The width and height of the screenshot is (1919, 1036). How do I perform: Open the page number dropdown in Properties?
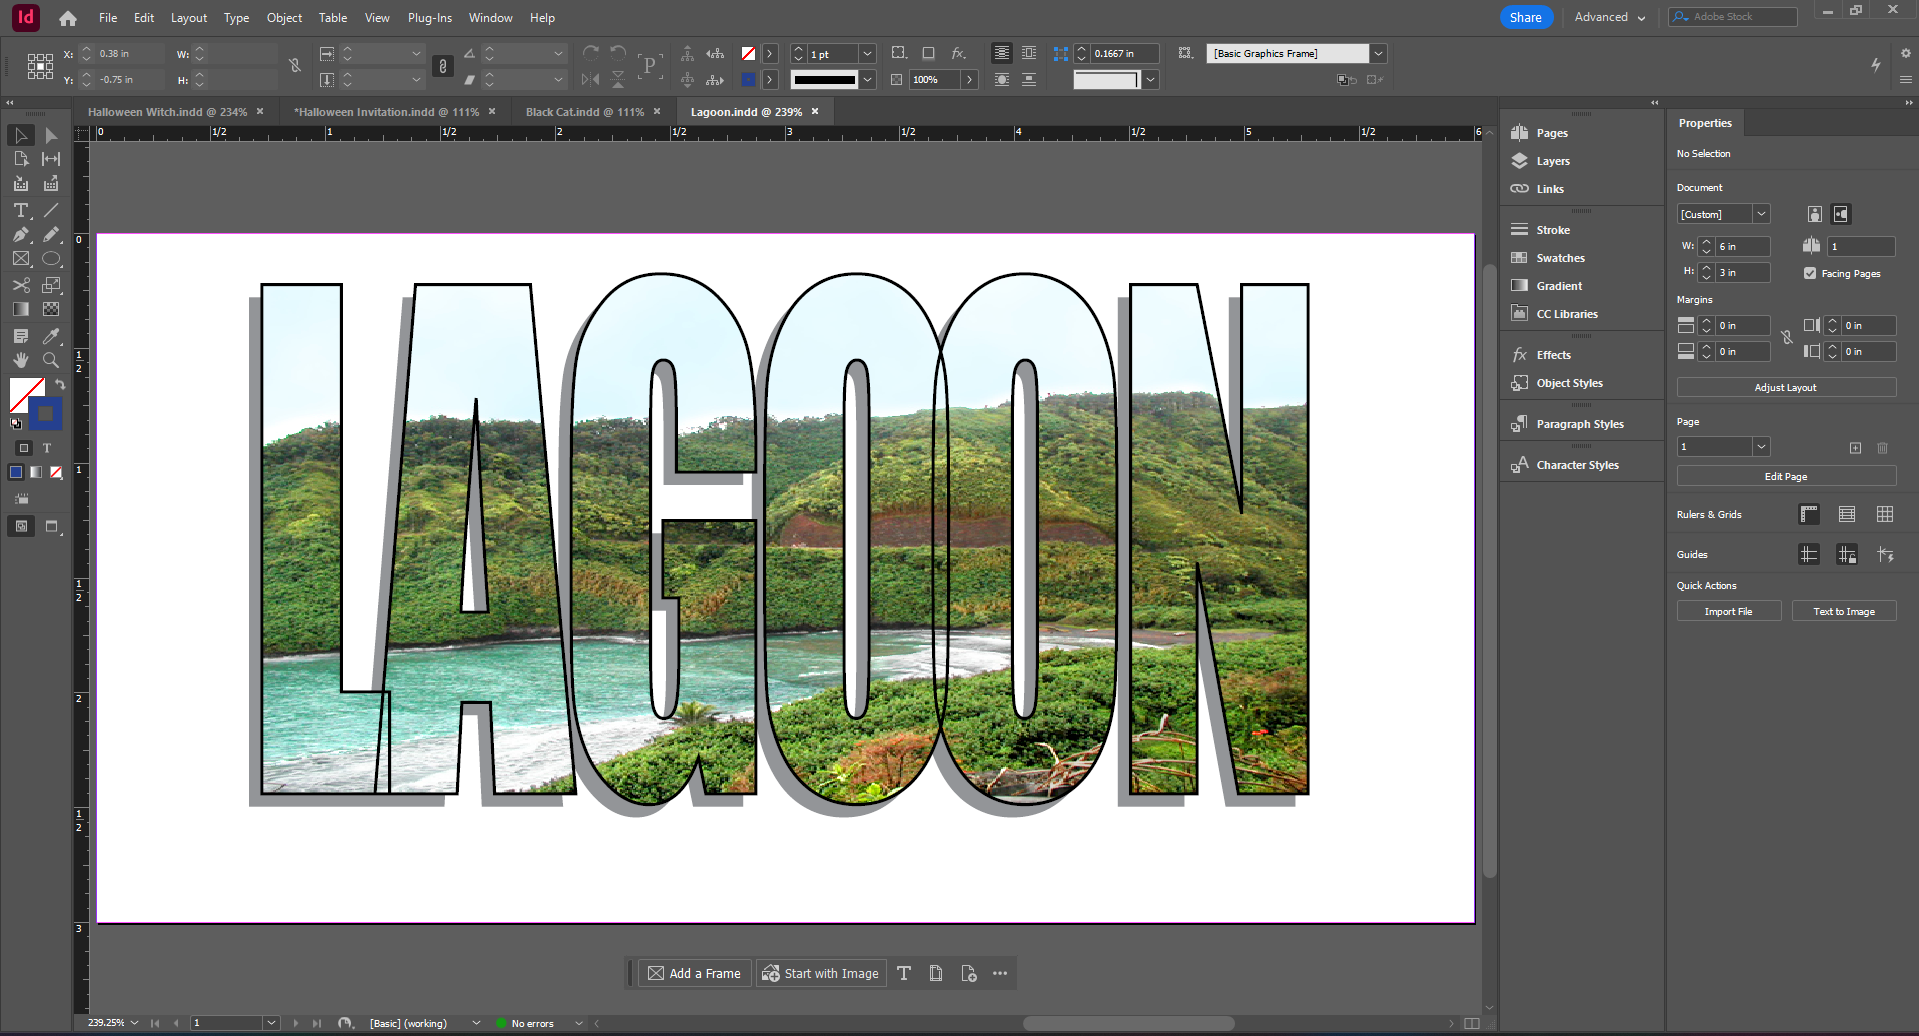(x=1761, y=447)
